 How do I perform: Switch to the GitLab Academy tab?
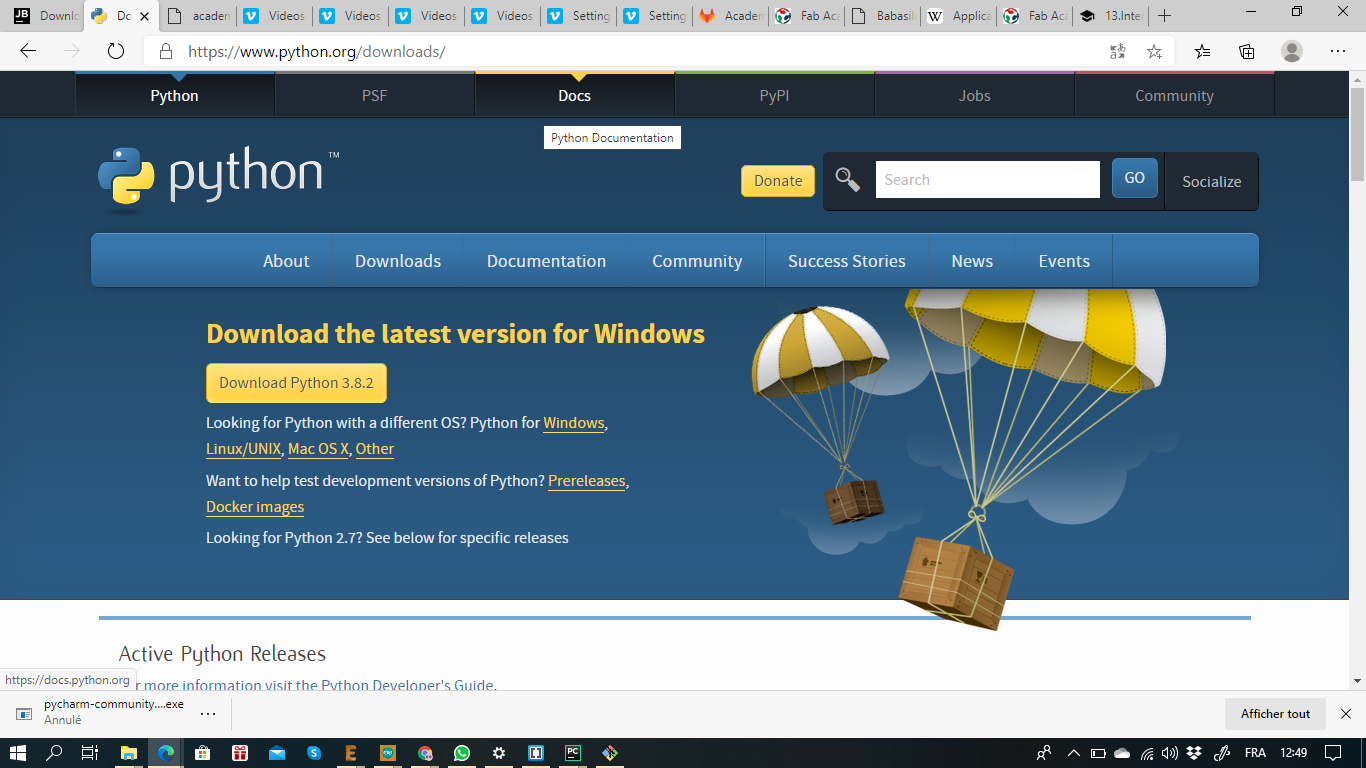(x=732, y=16)
